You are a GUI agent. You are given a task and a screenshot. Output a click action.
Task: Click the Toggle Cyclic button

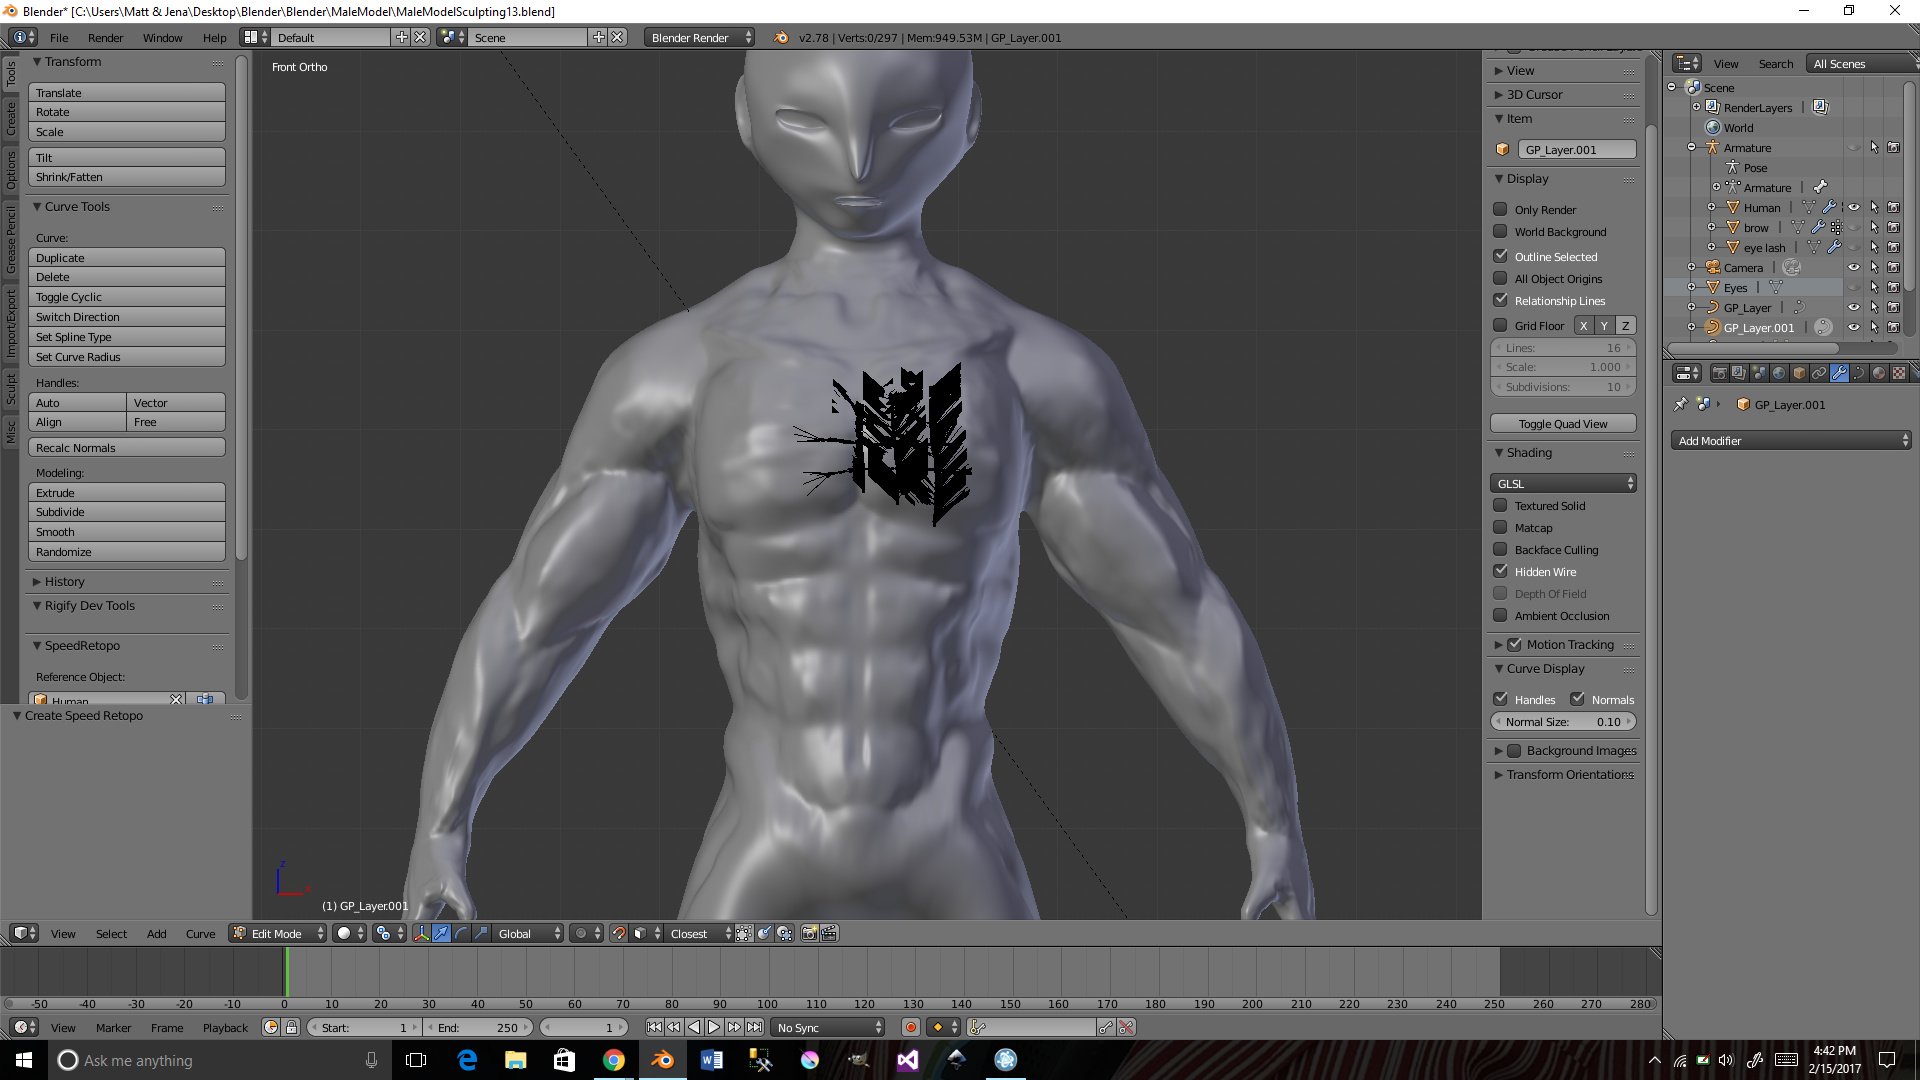click(127, 297)
